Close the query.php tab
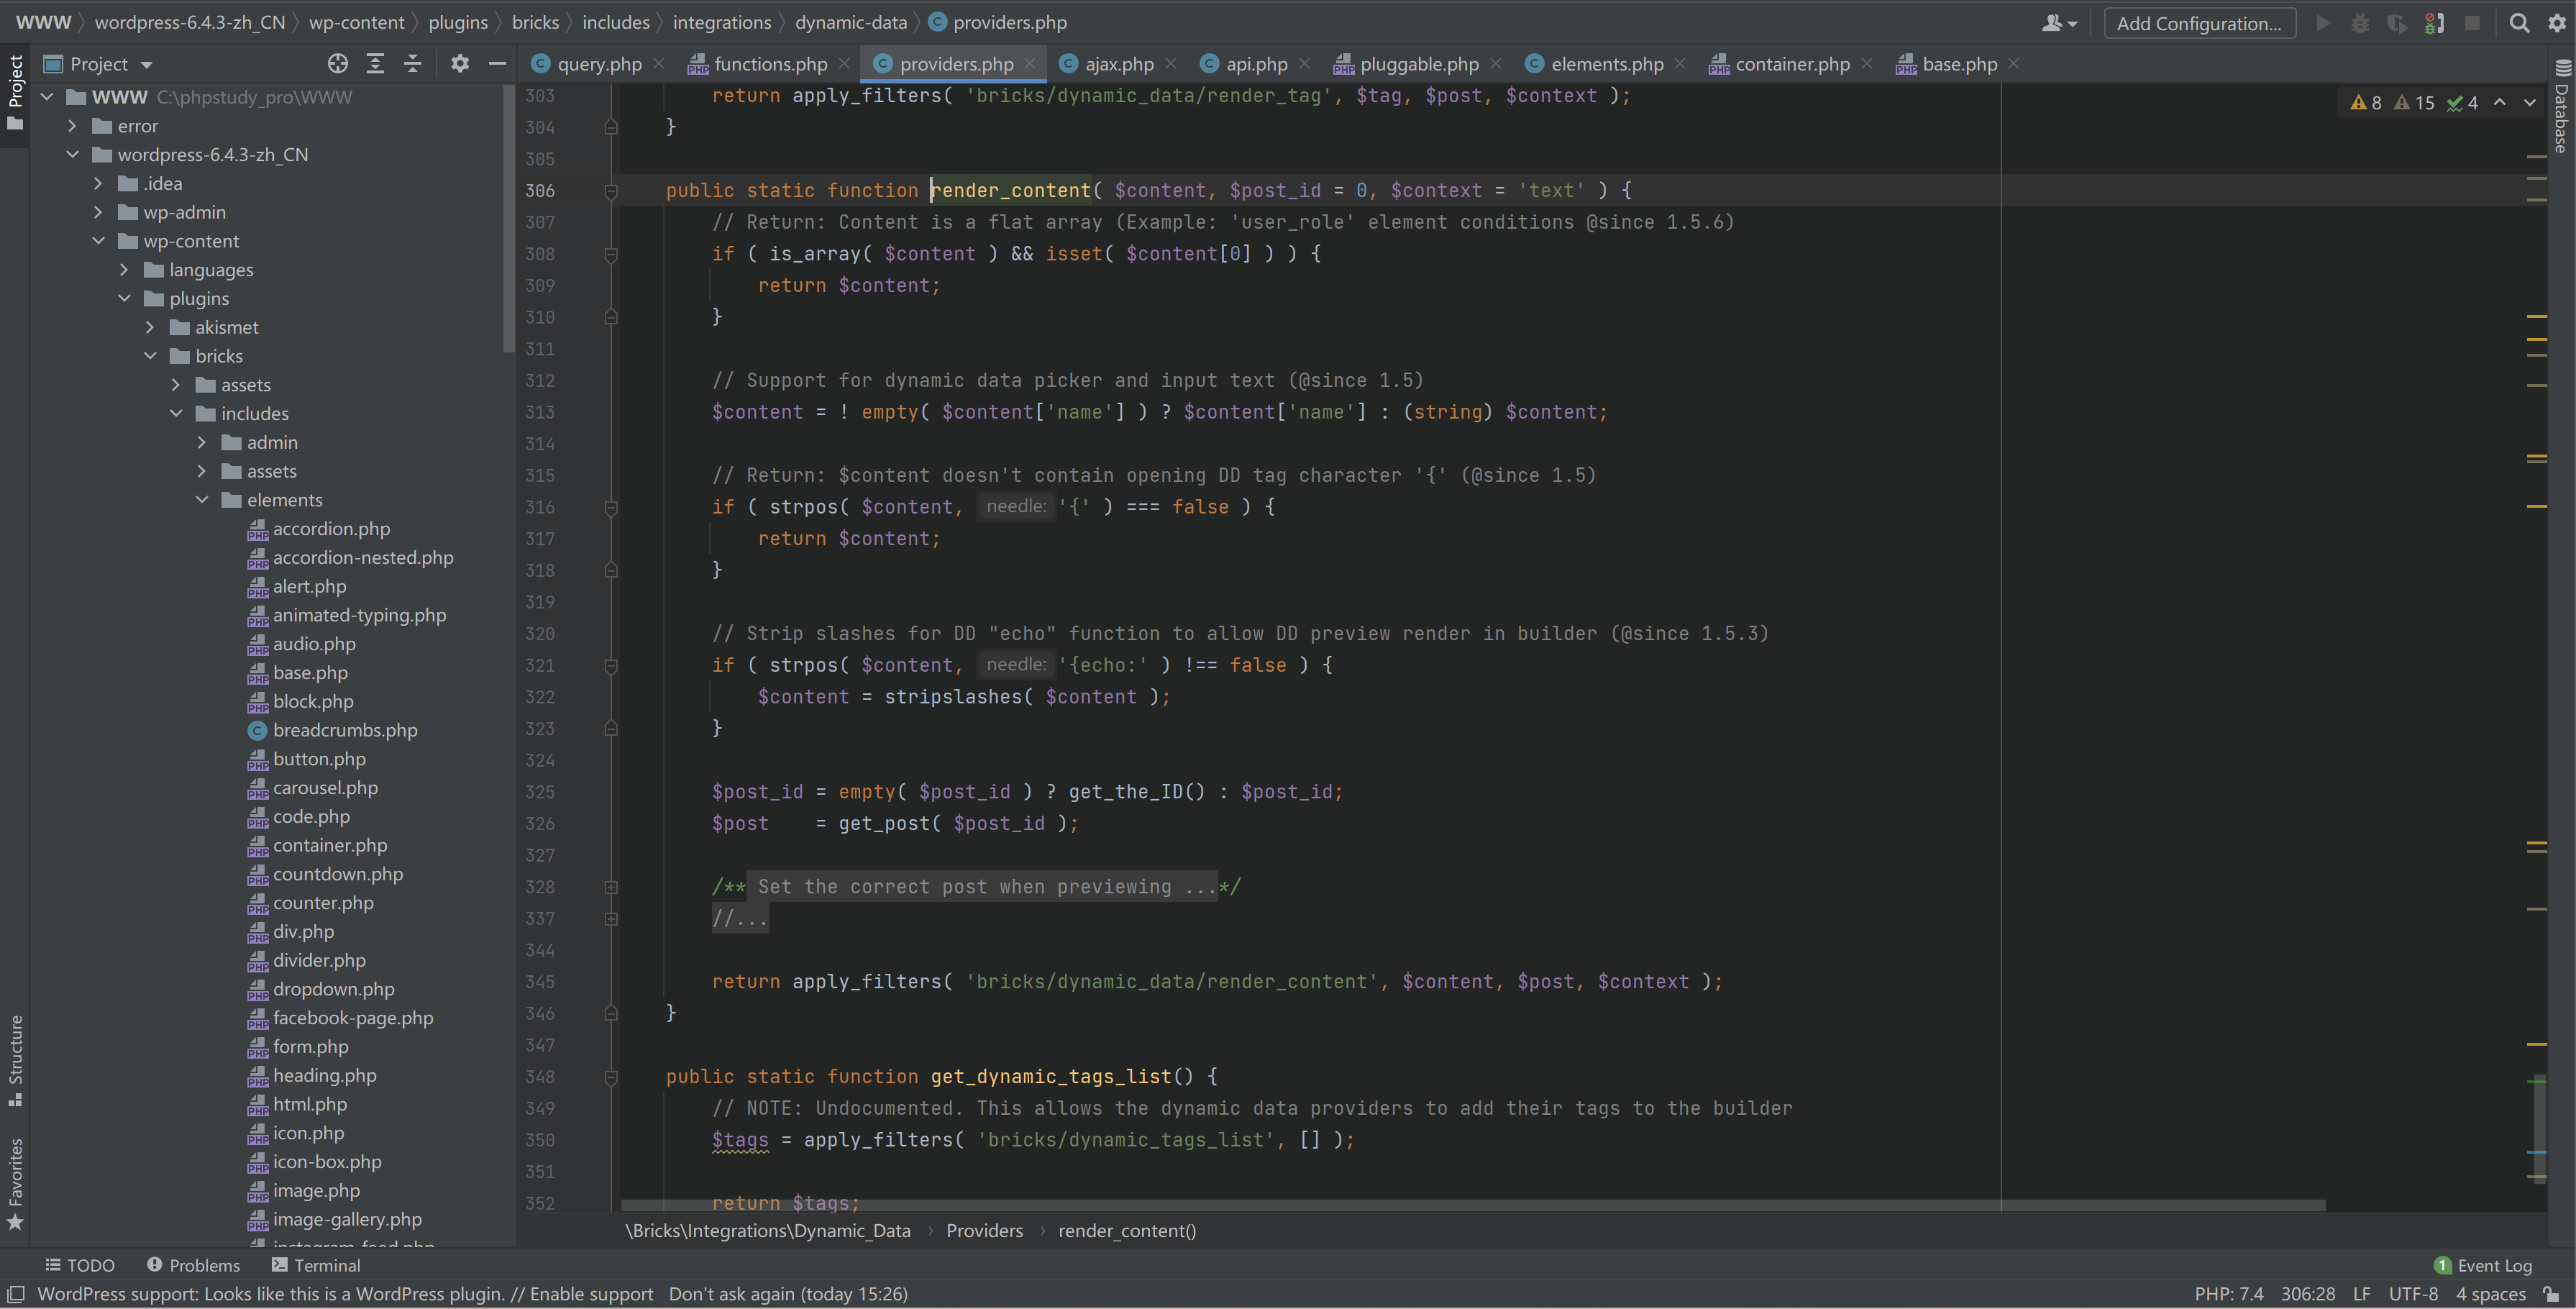Viewport: 2576px width, 1309px height. coord(659,64)
